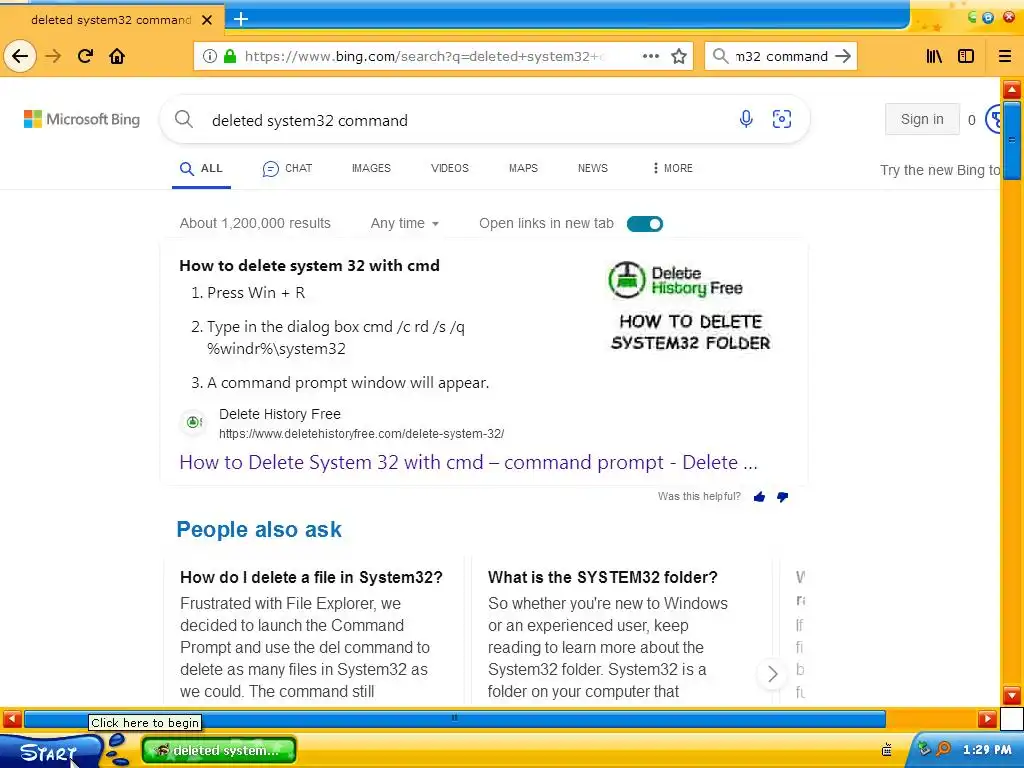This screenshot has width=1024, height=768.
Task: Click the horizontal scrollbar right arrow
Action: pos(987,719)
